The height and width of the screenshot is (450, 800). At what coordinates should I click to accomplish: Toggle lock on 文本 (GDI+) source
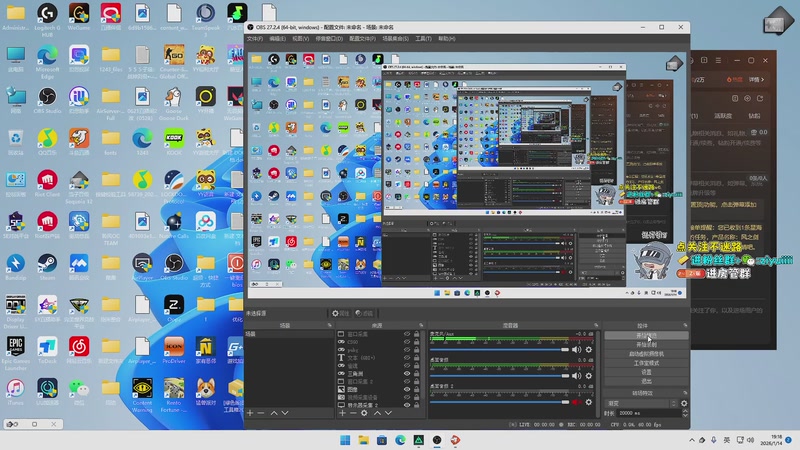pyautogui.click(x=417, y=357)
